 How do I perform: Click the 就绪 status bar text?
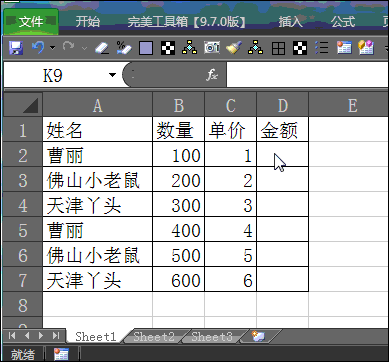[23, 355]
